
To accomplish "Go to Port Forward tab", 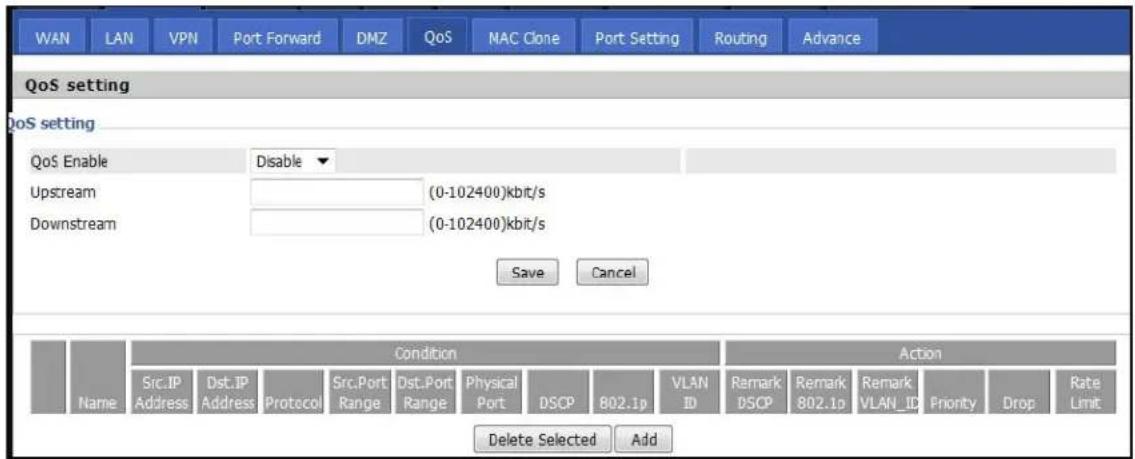I will click(277, 38).
